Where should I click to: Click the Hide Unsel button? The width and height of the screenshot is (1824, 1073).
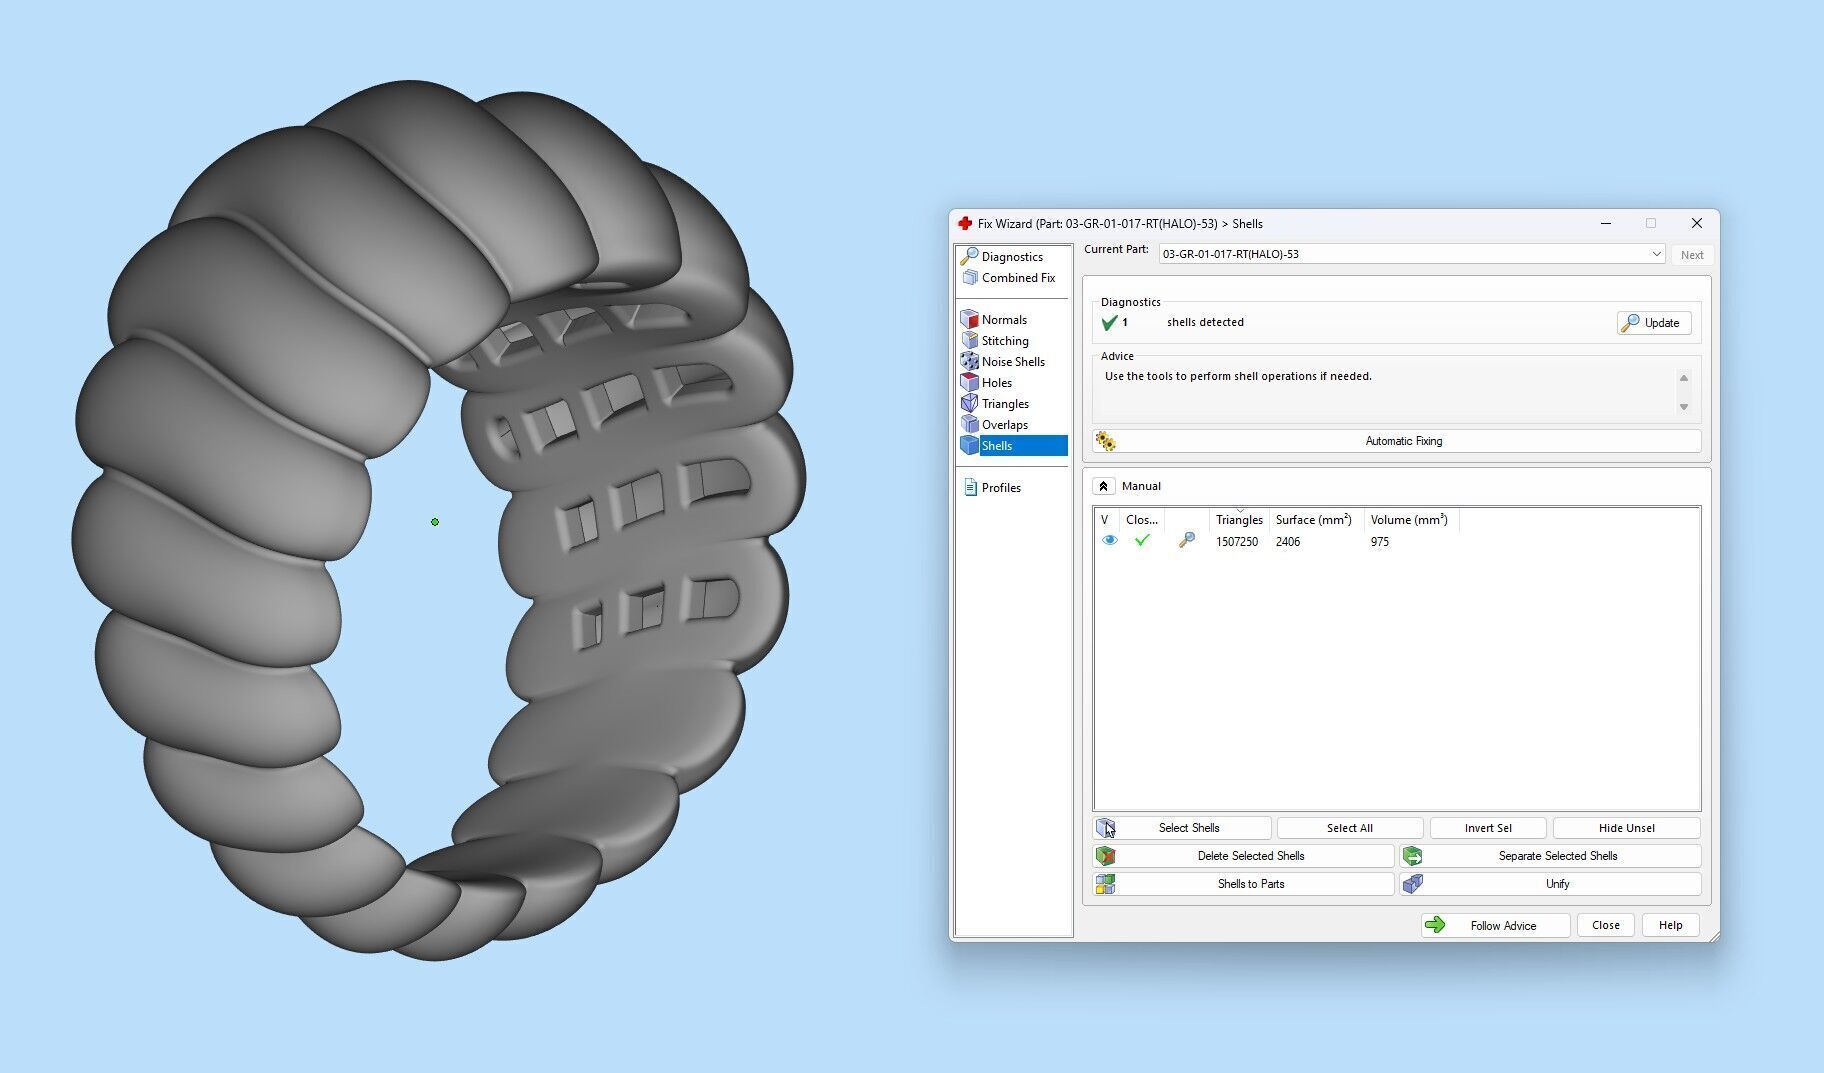coord(1627,828)
